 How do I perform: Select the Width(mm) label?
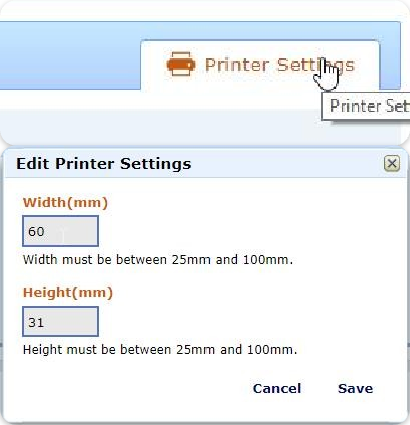65,203
